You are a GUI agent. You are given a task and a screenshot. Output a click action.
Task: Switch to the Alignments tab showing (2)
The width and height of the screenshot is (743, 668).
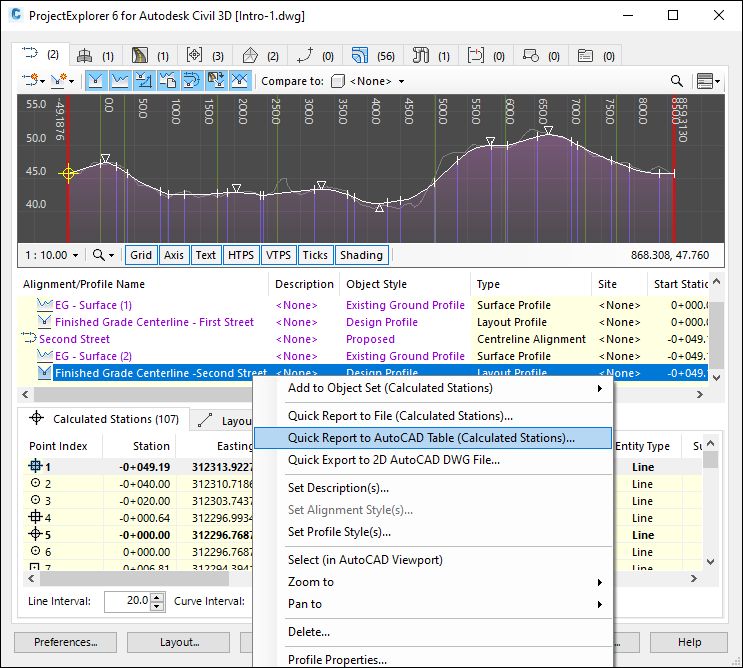[40, 54]
